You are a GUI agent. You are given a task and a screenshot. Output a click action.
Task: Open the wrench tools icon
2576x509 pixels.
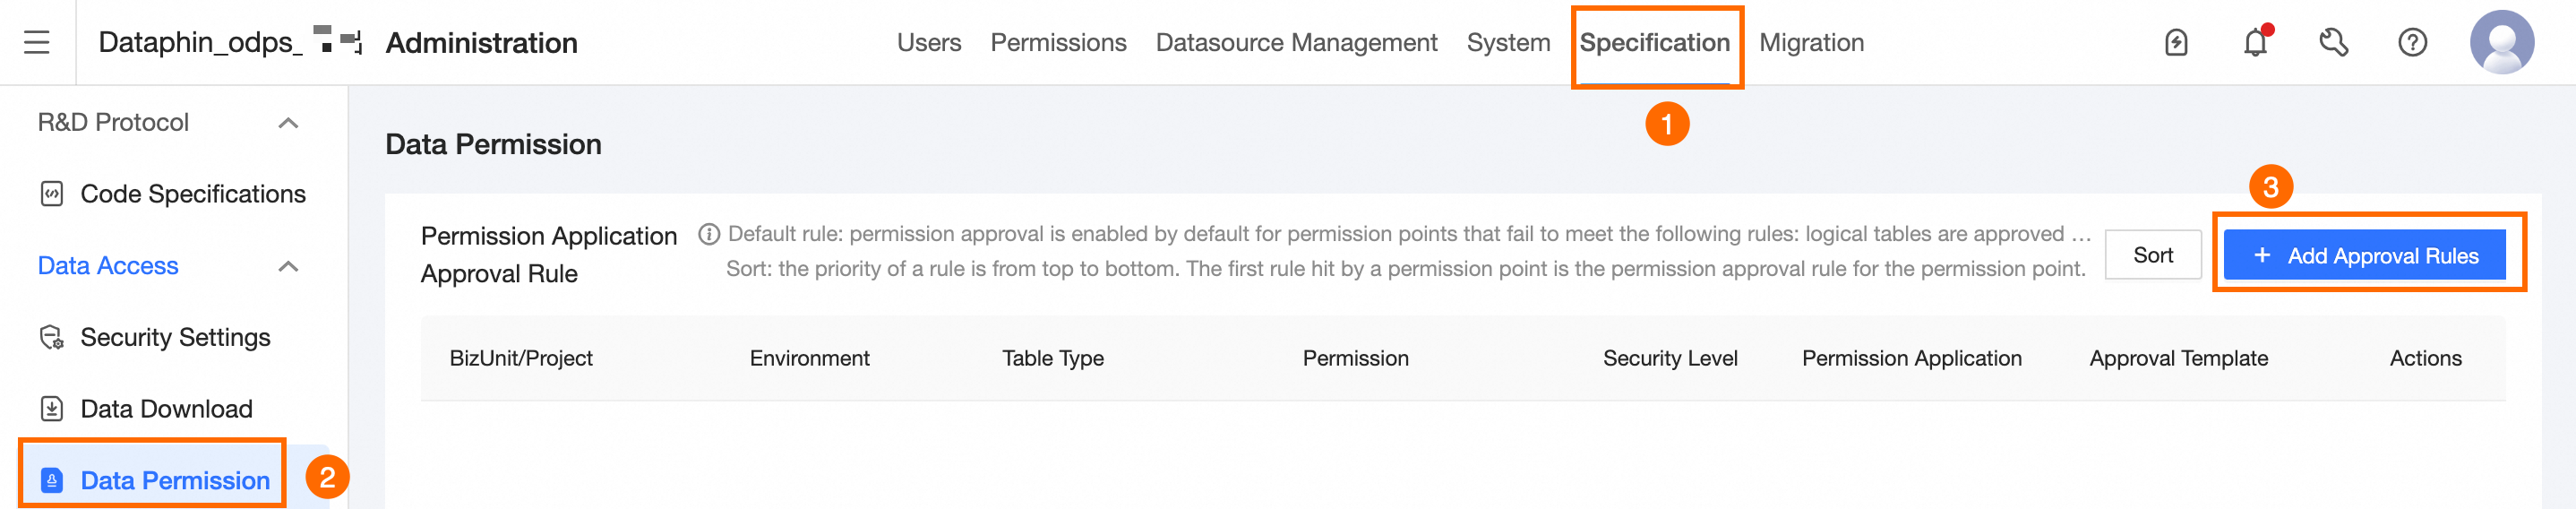[2333, 43]
